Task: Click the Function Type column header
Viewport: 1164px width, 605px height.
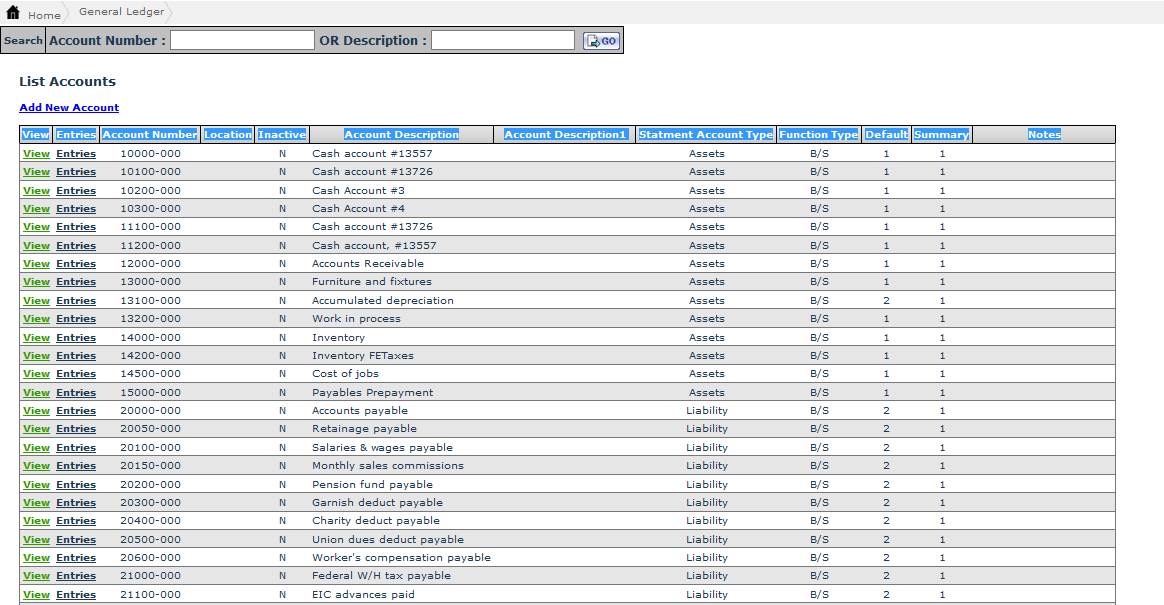Action: pyautogui.click(x=818, y=135)
